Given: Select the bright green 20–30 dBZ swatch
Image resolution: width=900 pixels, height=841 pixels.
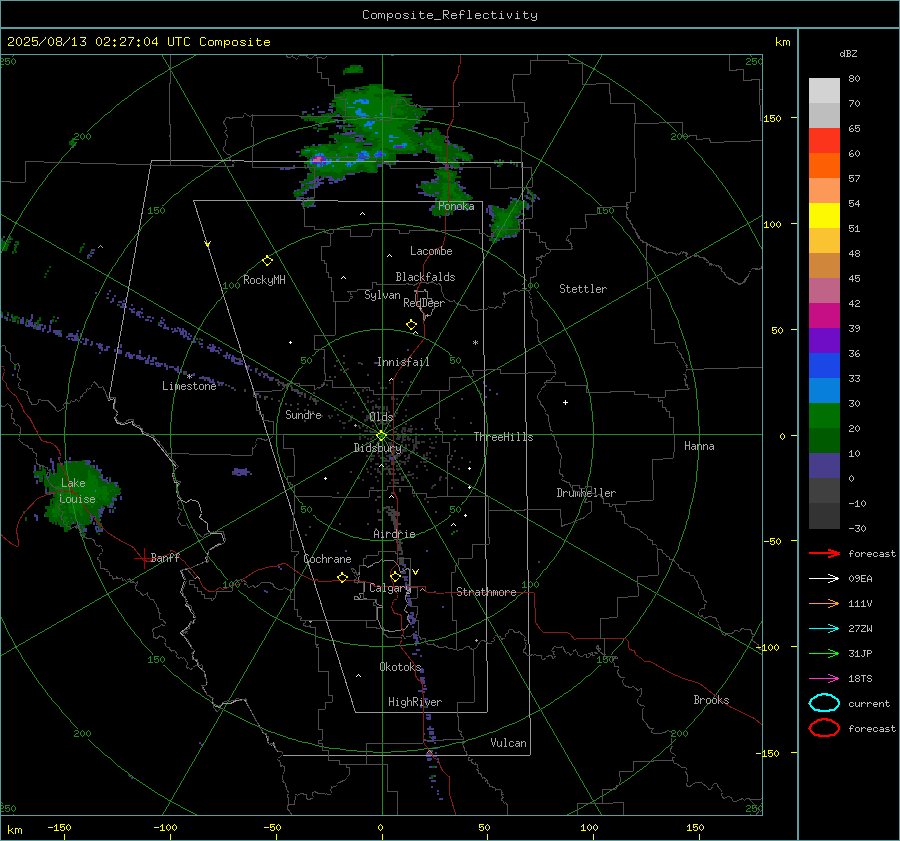Looking at the screenshot, I should coord(824,416).
